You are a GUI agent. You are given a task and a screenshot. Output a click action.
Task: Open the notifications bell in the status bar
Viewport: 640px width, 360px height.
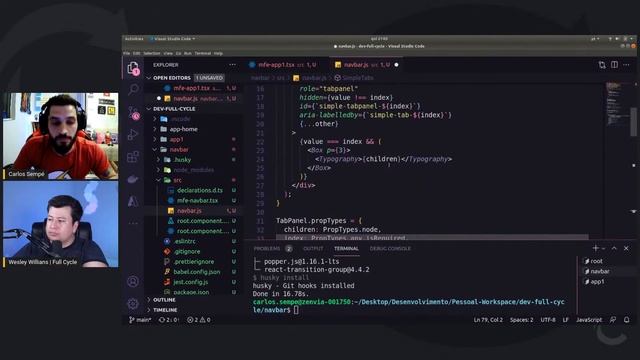(x=627, y=320)
